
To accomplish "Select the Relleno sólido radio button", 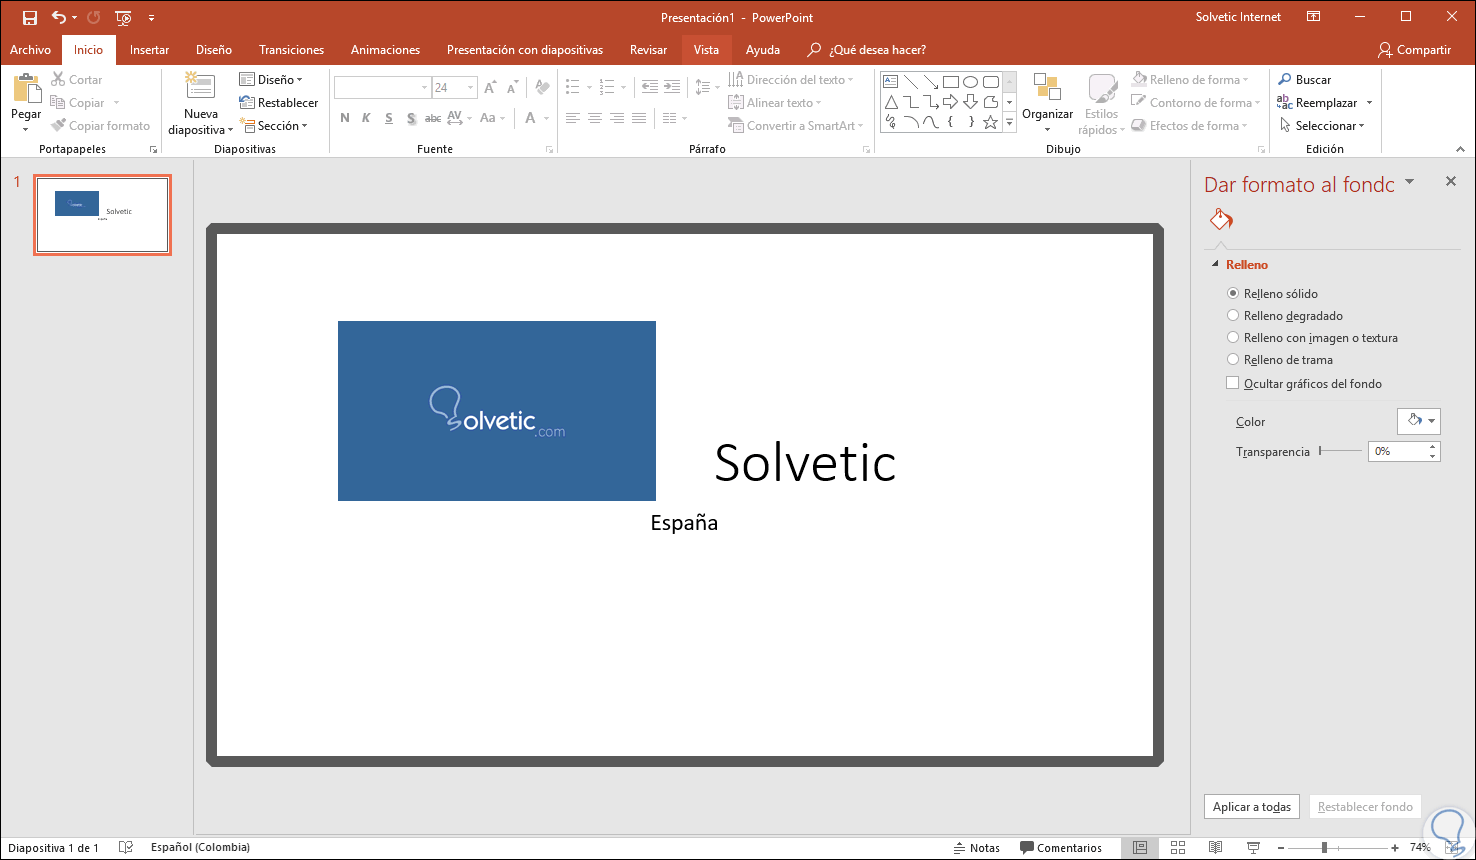I will tap(1233, 294).
